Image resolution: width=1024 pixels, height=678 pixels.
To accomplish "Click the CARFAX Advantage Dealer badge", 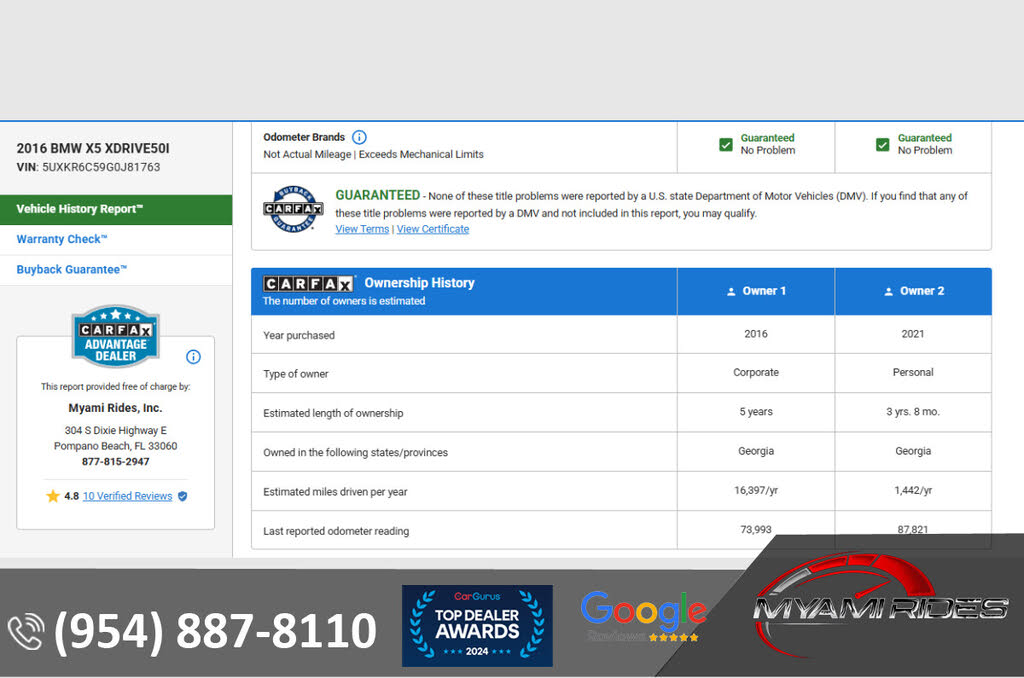I will [x=116, y=336].
